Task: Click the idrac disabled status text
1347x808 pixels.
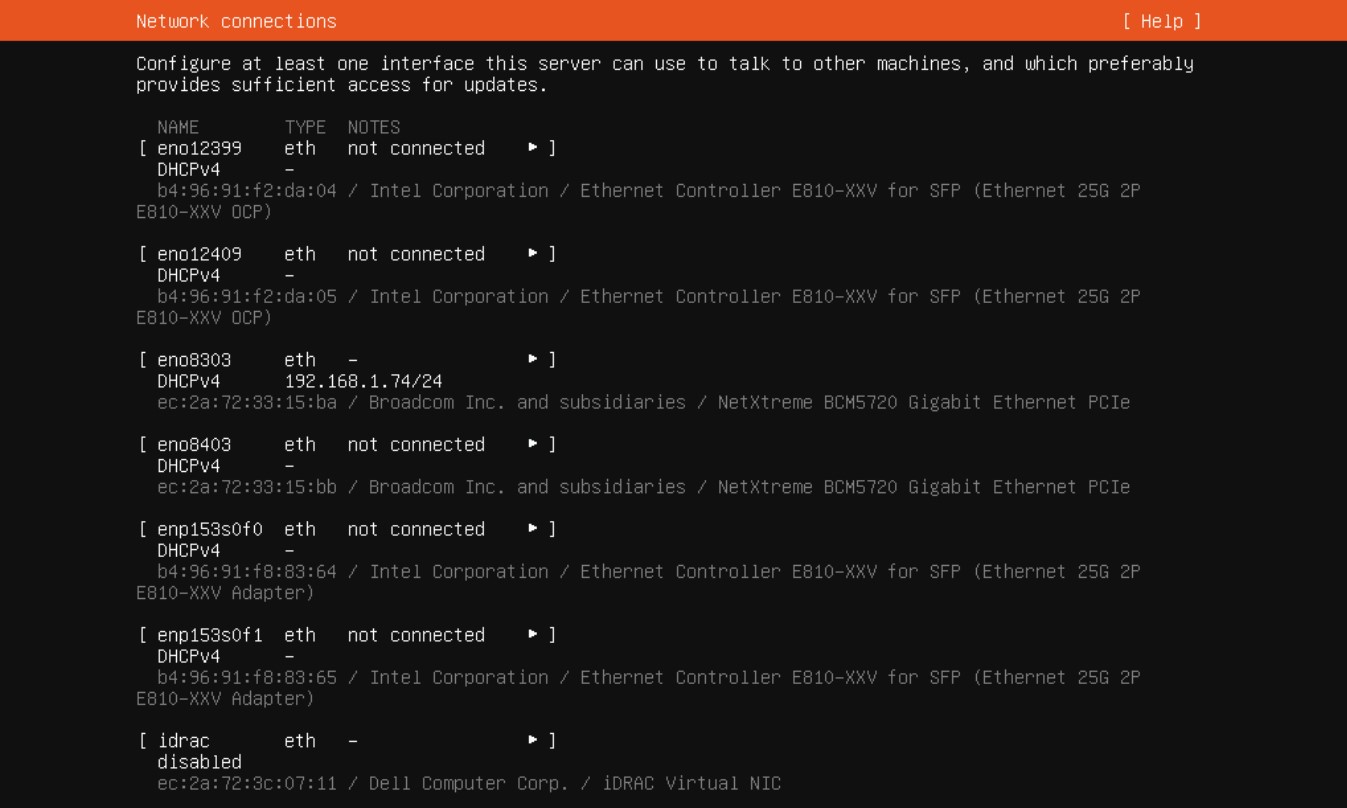Action: point(199,762)
